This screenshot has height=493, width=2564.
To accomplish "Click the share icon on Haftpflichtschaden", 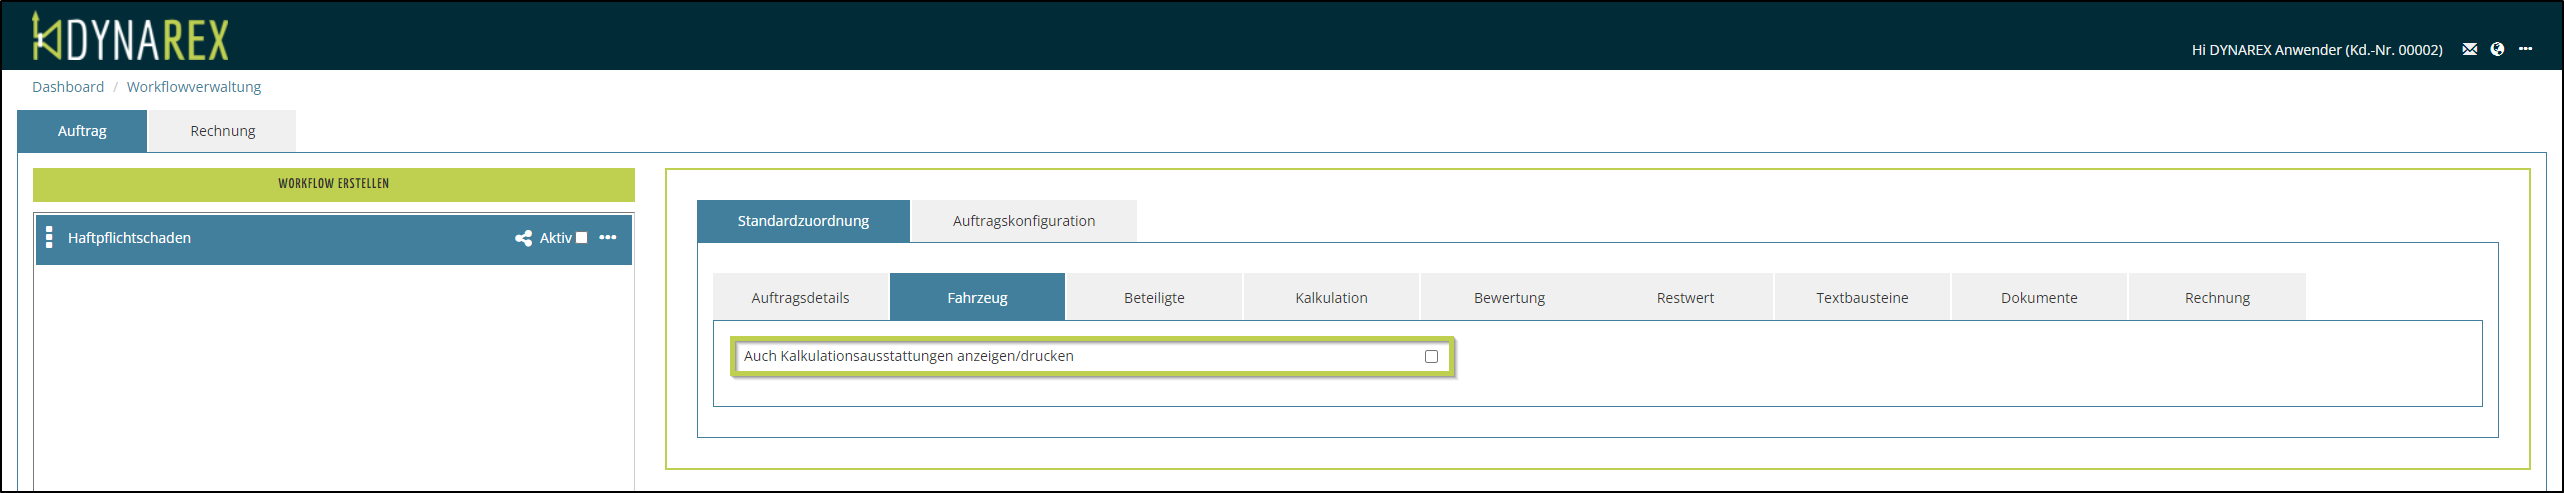I will pyautogui.click(x=523, y=238).
